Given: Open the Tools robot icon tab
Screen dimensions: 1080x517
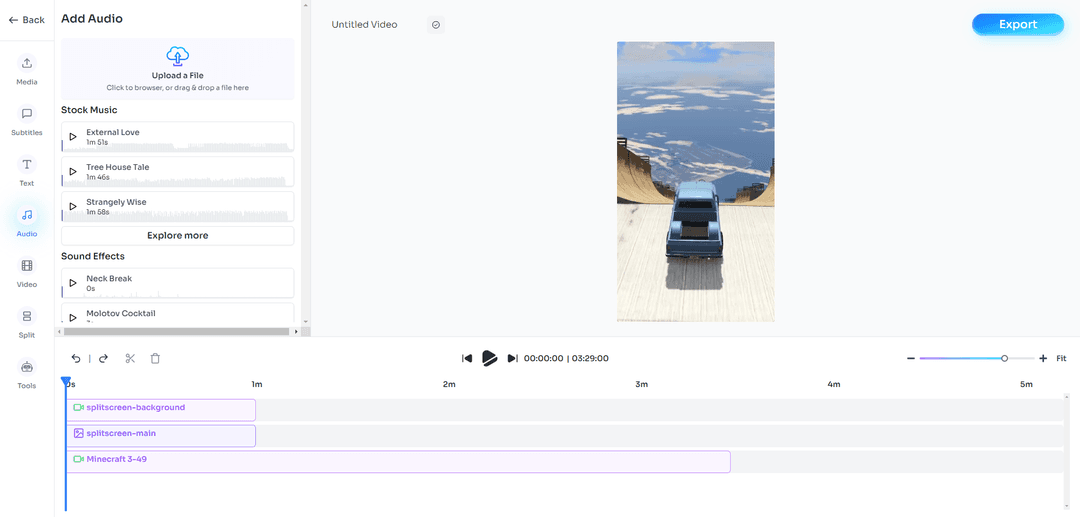Looking at the screenshot, I should (x=27, y=374).
